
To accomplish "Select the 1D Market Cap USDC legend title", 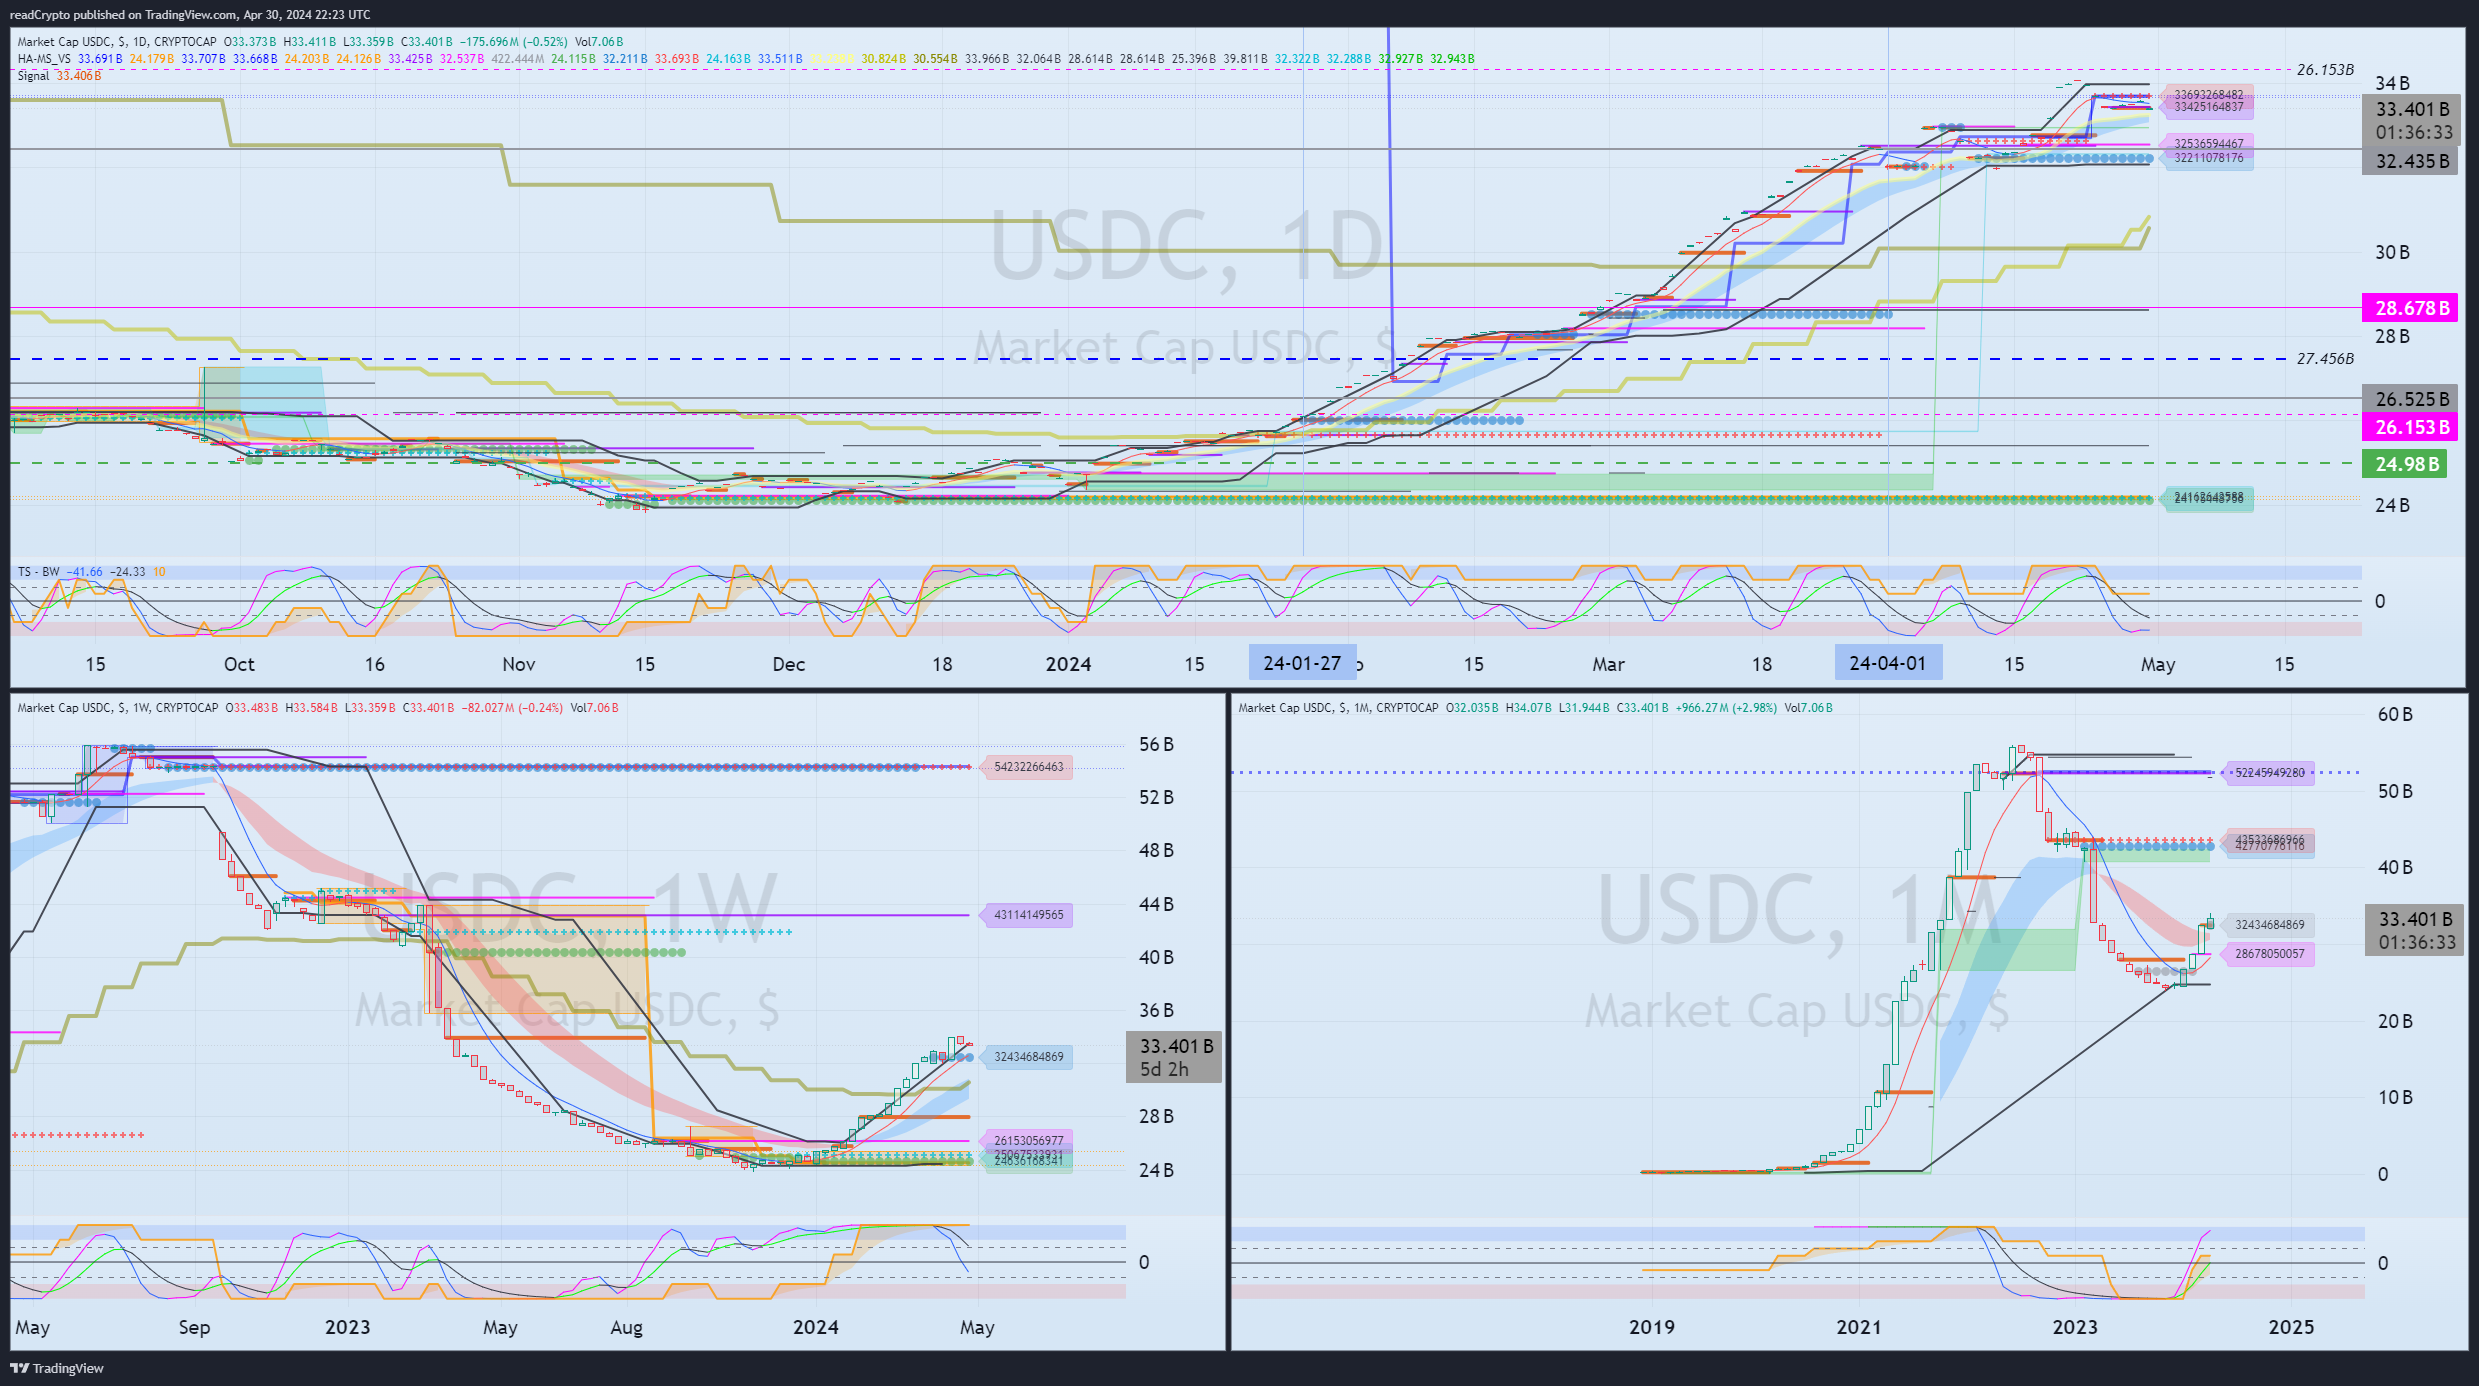I will click(x=117, y=42).
